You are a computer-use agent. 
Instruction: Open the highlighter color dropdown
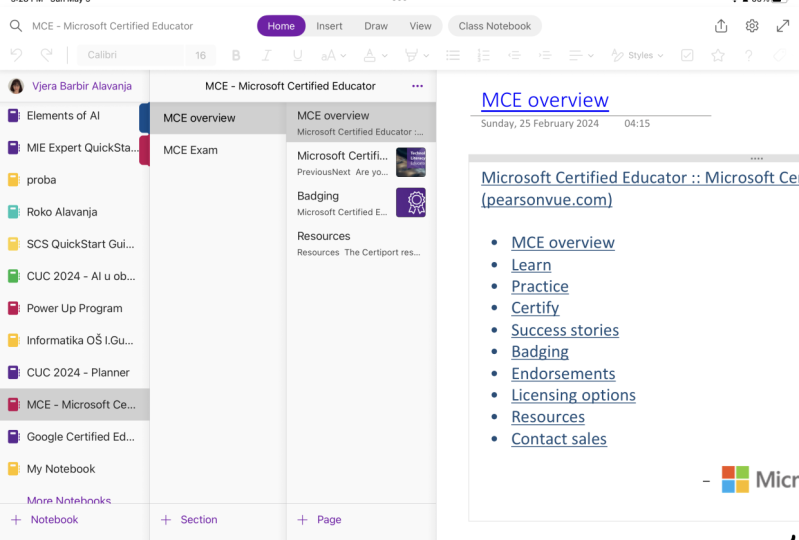[416, 56]
